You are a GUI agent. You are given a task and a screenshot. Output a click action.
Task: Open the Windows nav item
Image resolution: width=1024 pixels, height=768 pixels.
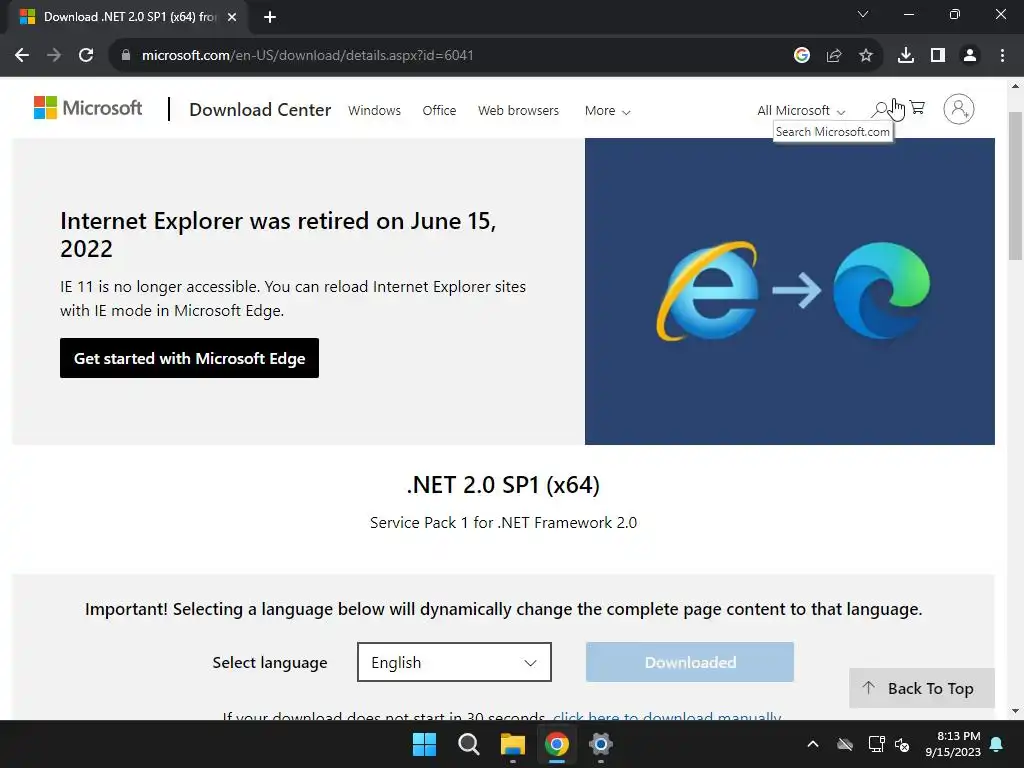click(x=374, y=110)
